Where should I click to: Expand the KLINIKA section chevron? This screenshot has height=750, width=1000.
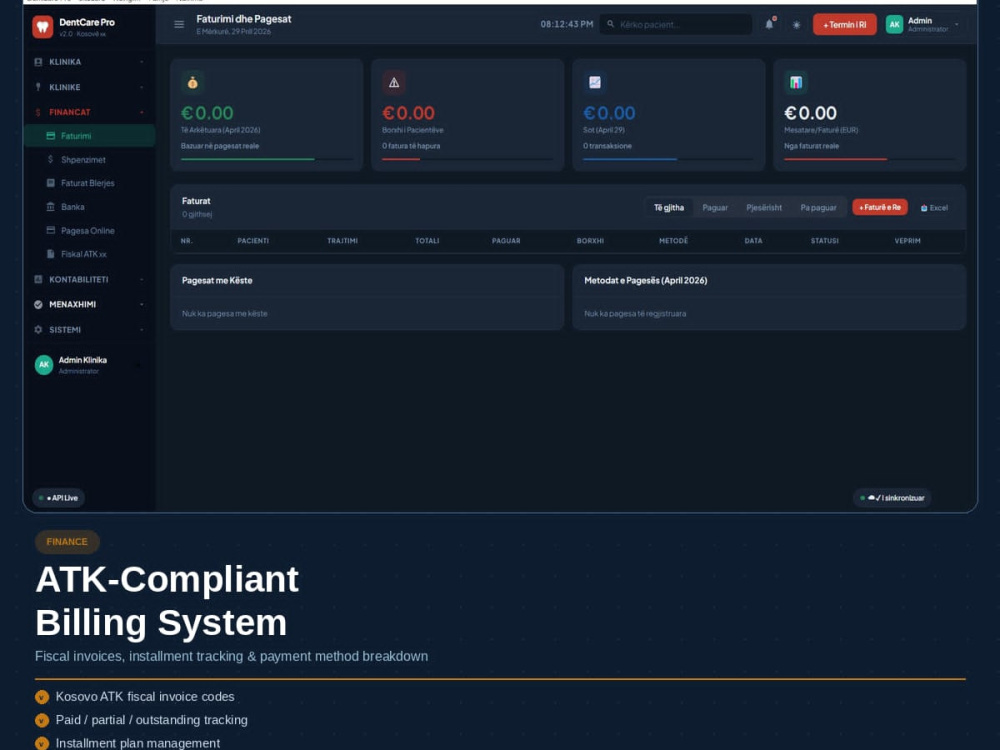141,62
